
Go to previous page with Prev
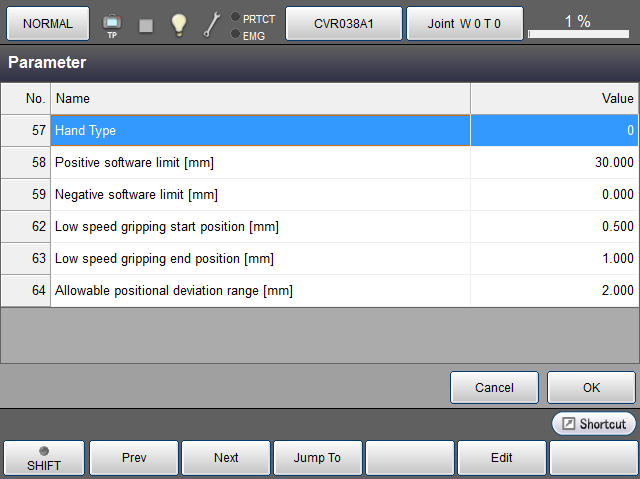point(134,458)
